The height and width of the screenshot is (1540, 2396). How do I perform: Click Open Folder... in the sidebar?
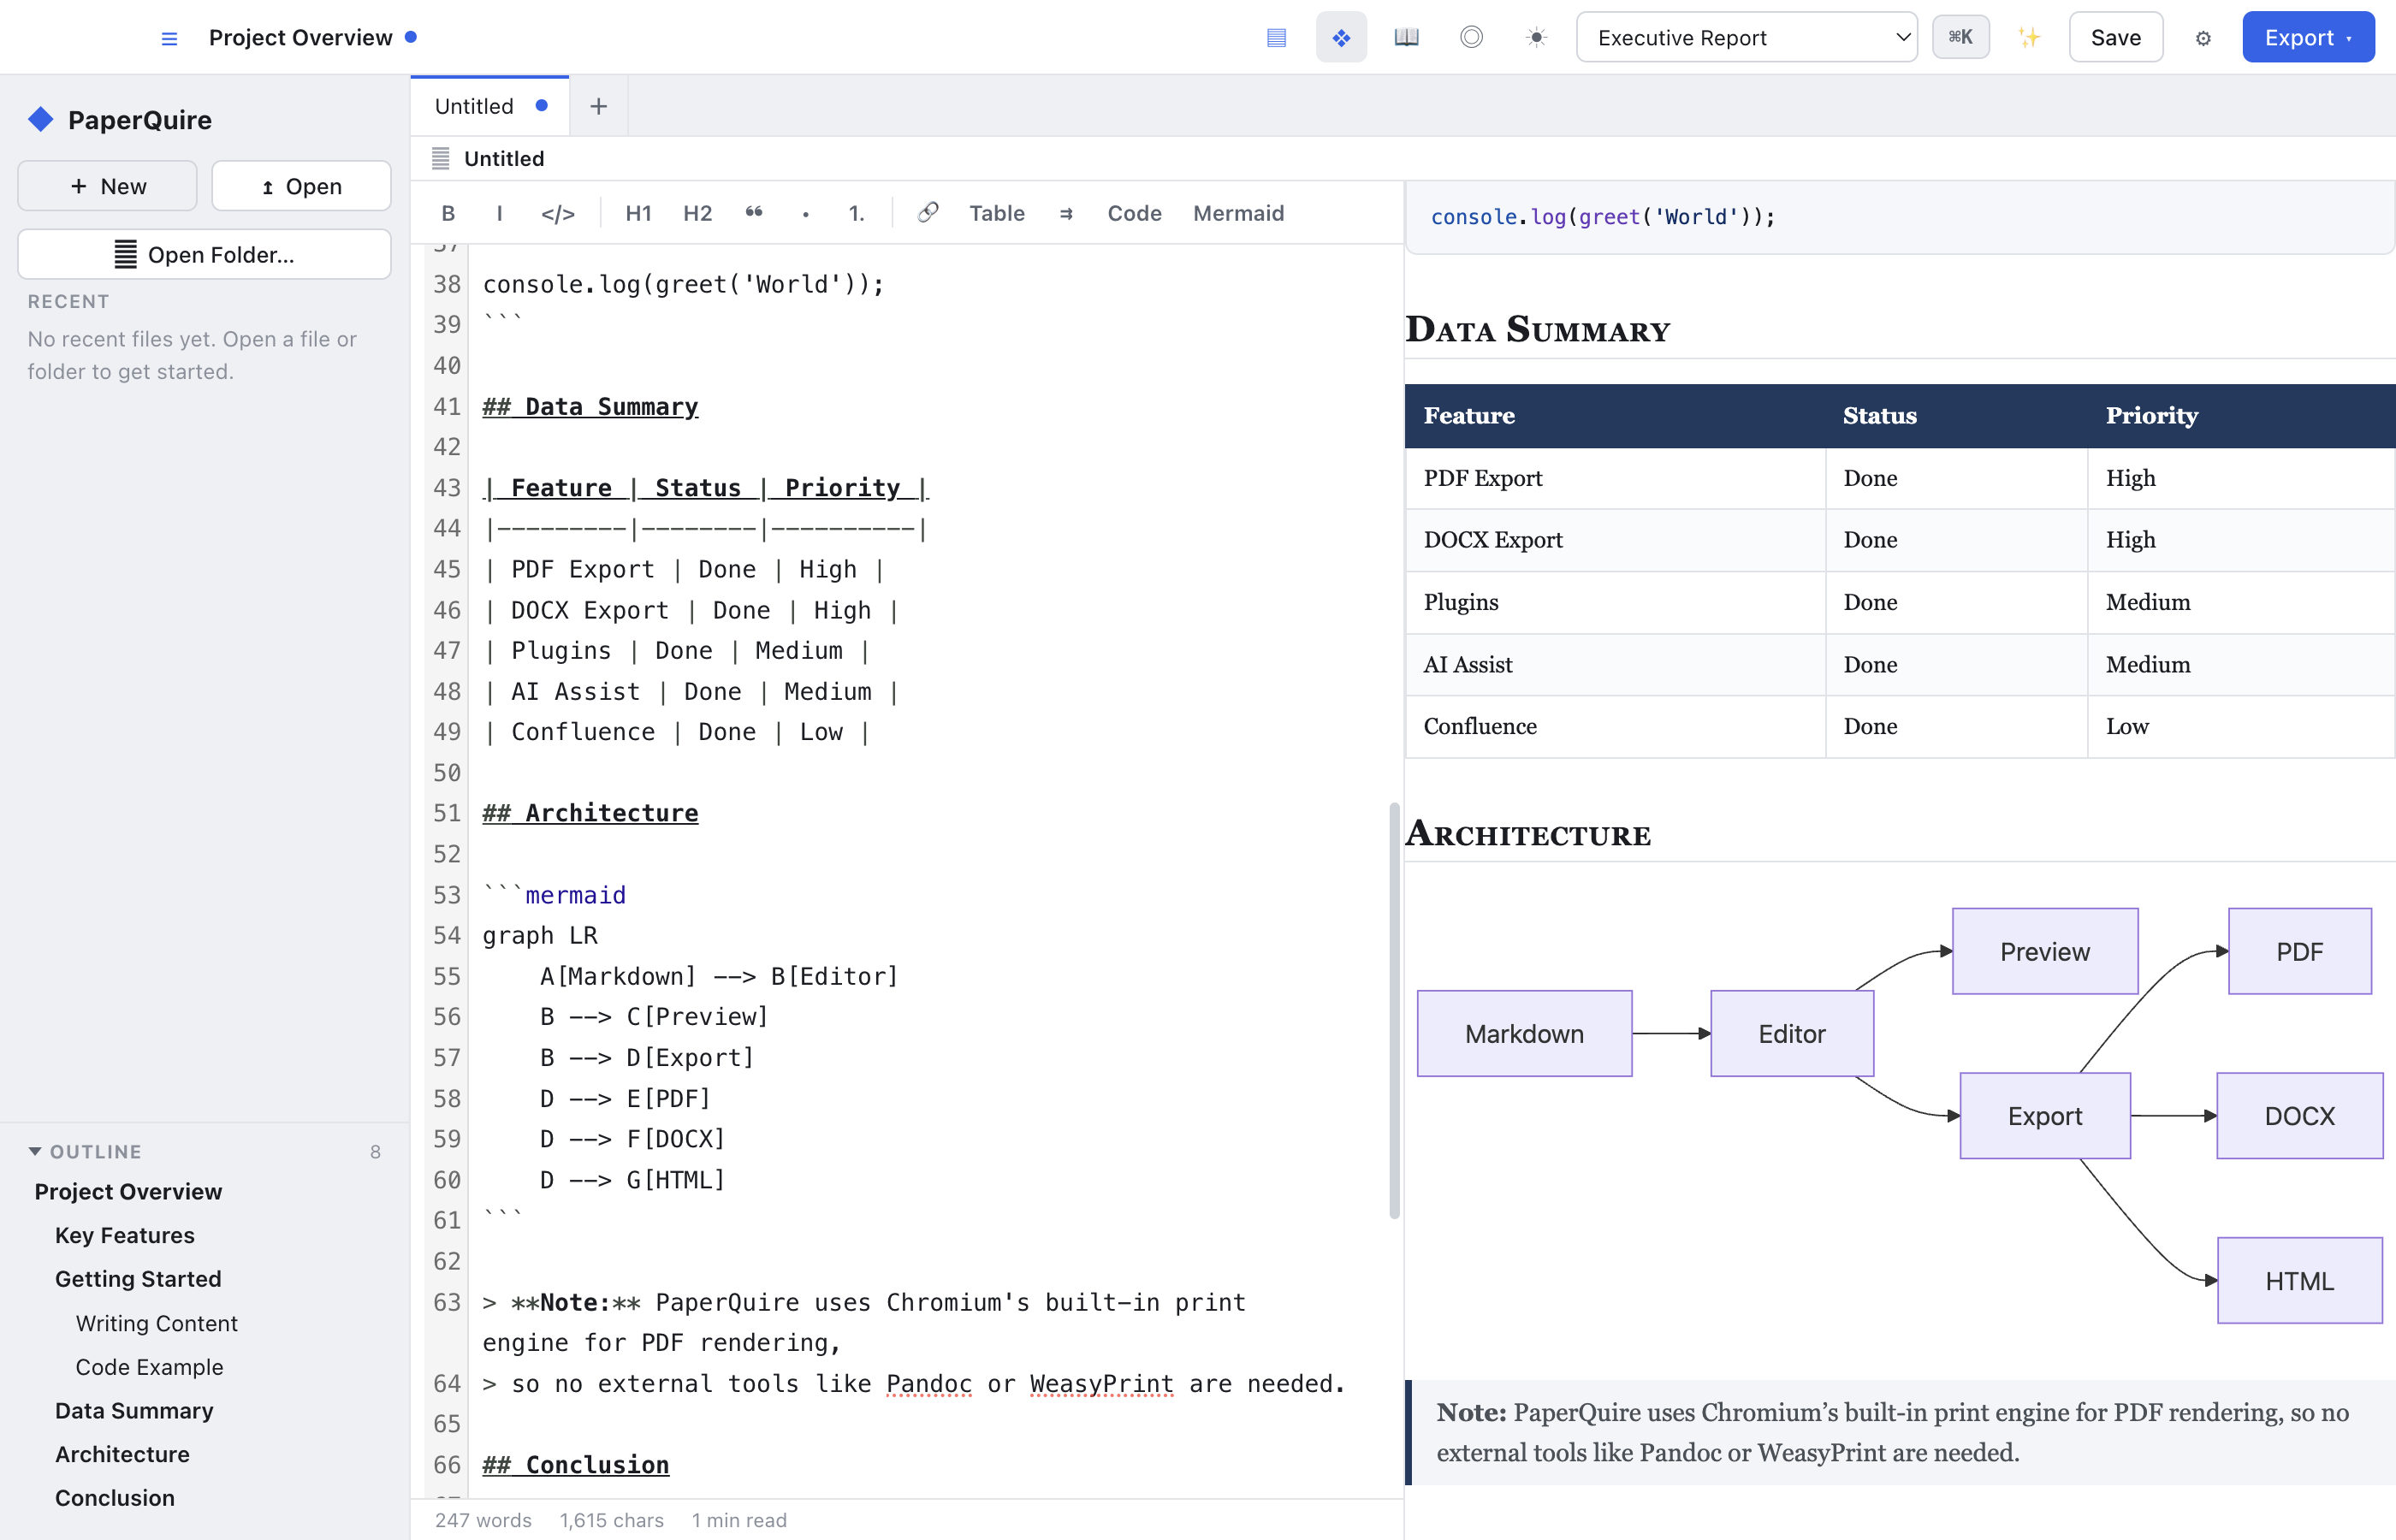[x=204, y=254]
